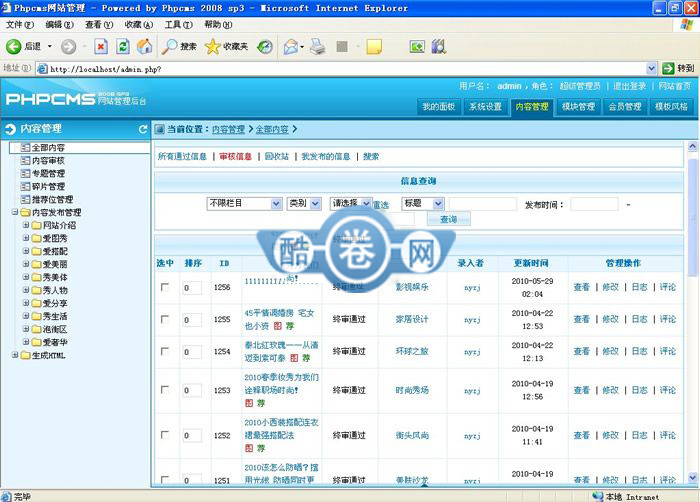Click the research books icon in toolbar
The image size is (700, 502).
point(439,46)
